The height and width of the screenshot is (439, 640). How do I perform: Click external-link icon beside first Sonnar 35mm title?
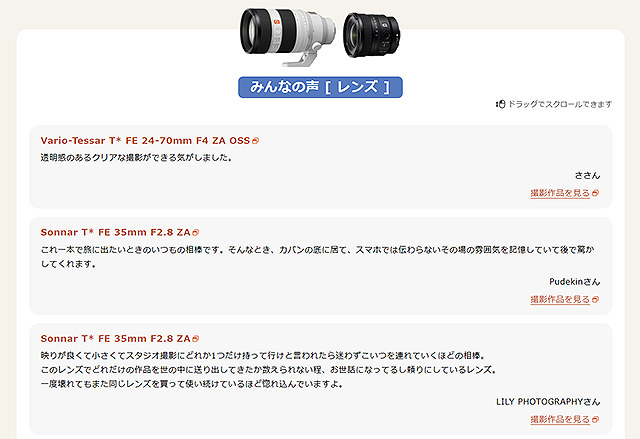click(196, 233)
